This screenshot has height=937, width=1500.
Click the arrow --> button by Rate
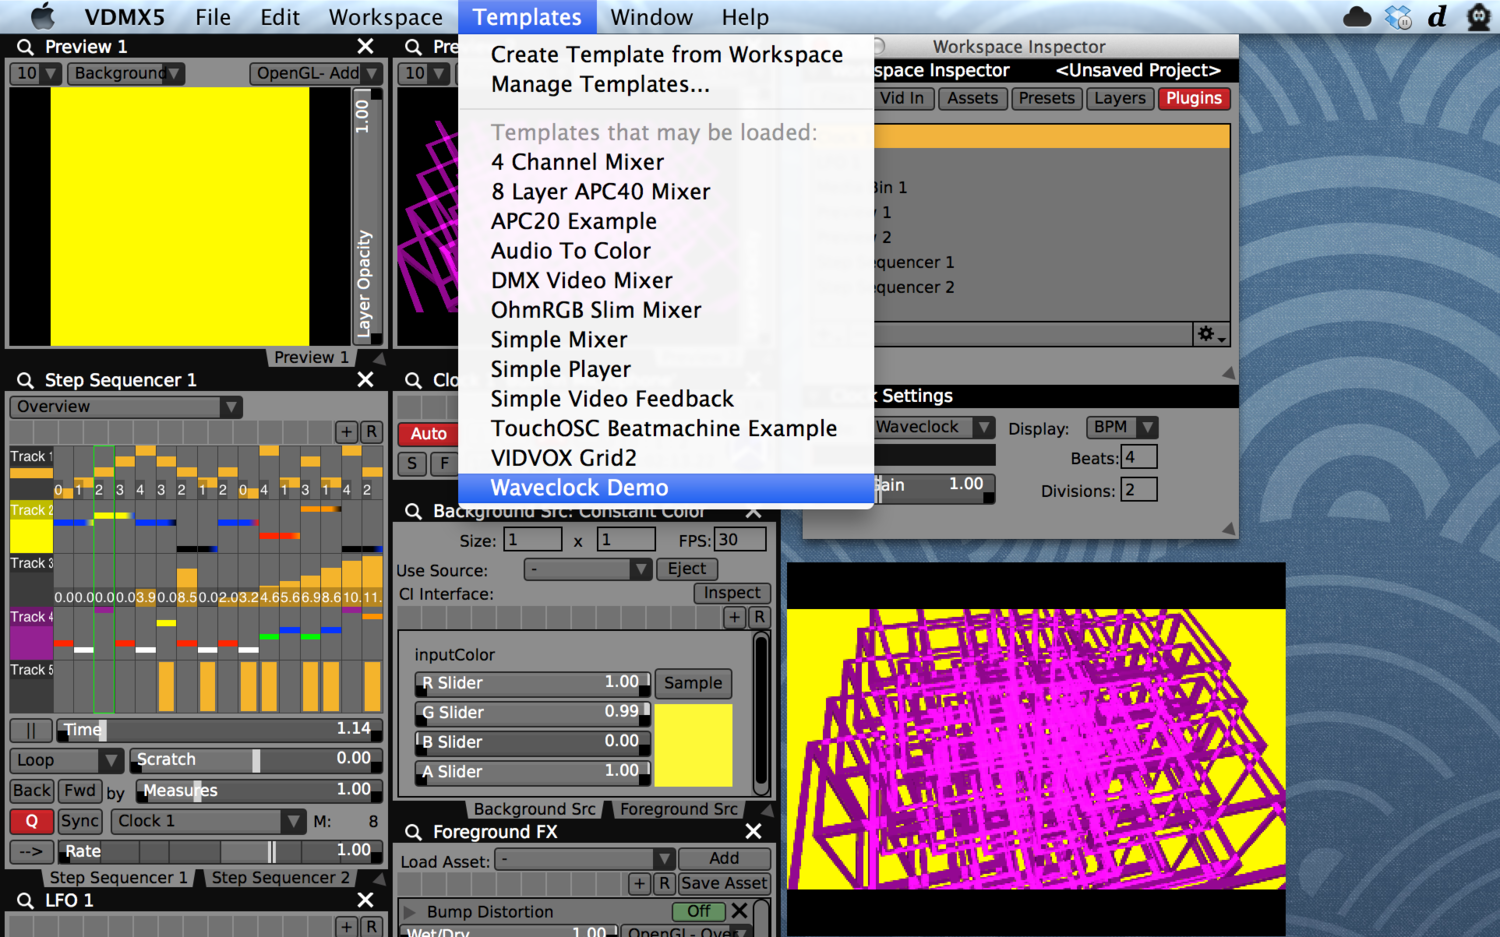click(x=31, y=851)
